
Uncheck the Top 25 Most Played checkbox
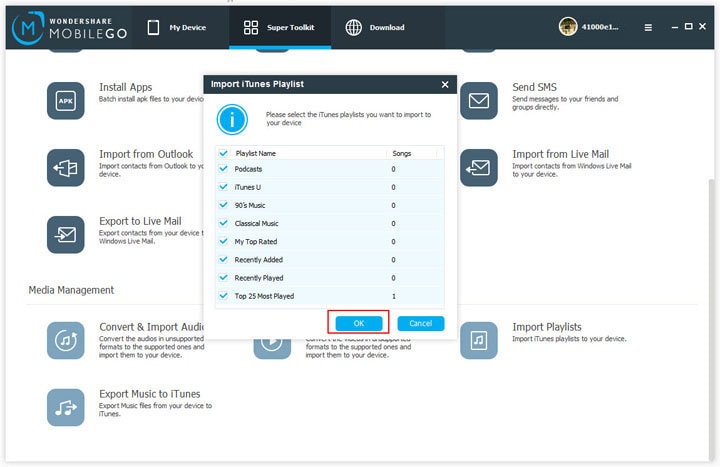(224, 296)
